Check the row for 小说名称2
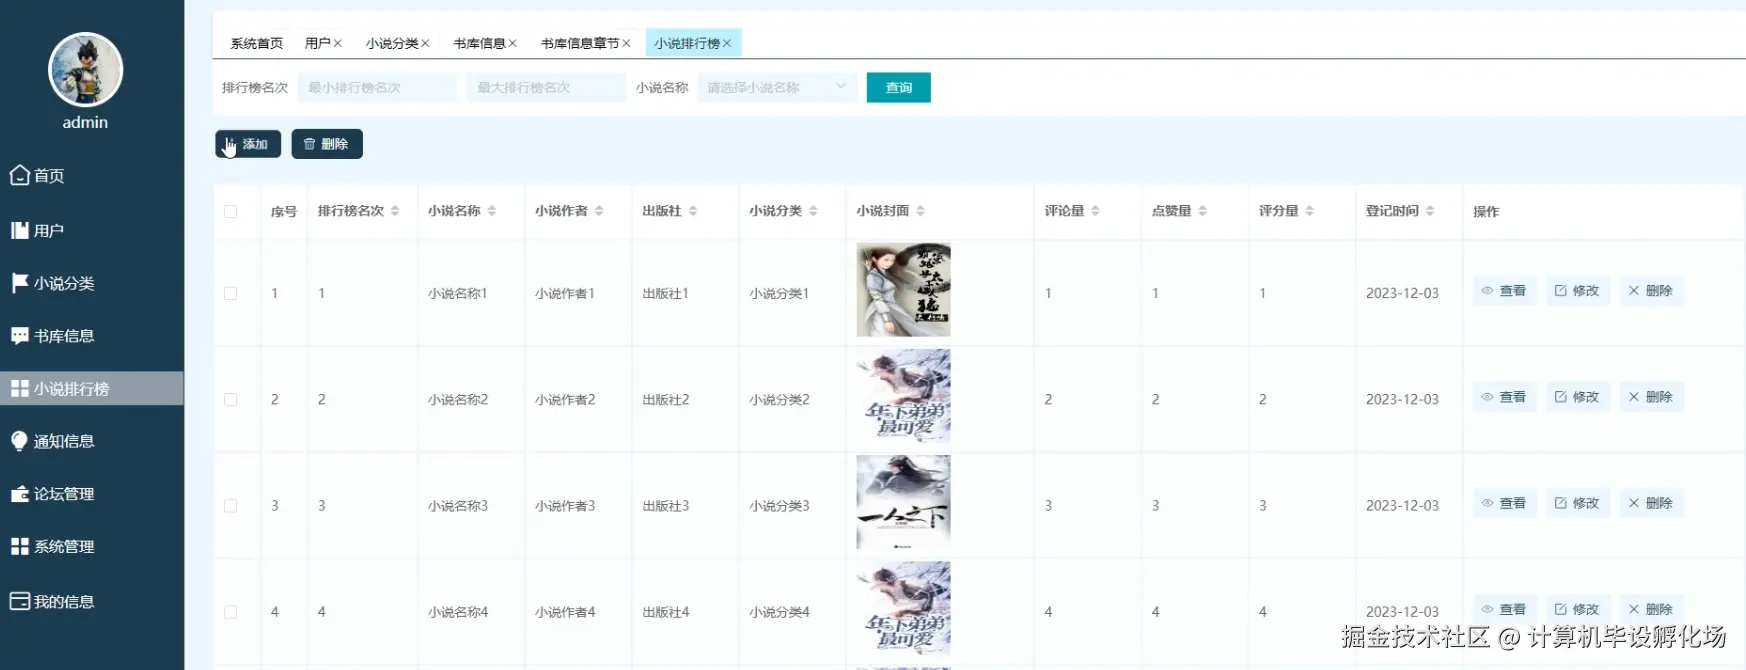 point(231,399)
